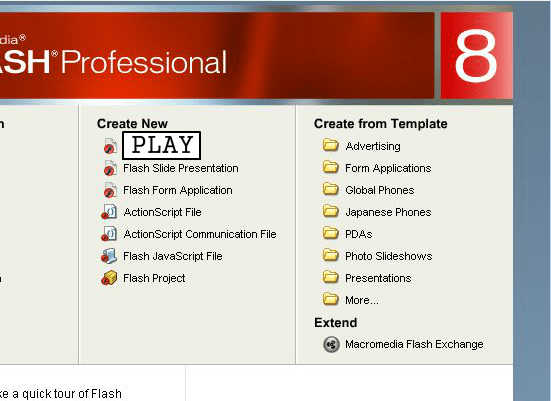Click the Japanese Phones folder icon
The image size is (551, 401).
tap(331, 211)
